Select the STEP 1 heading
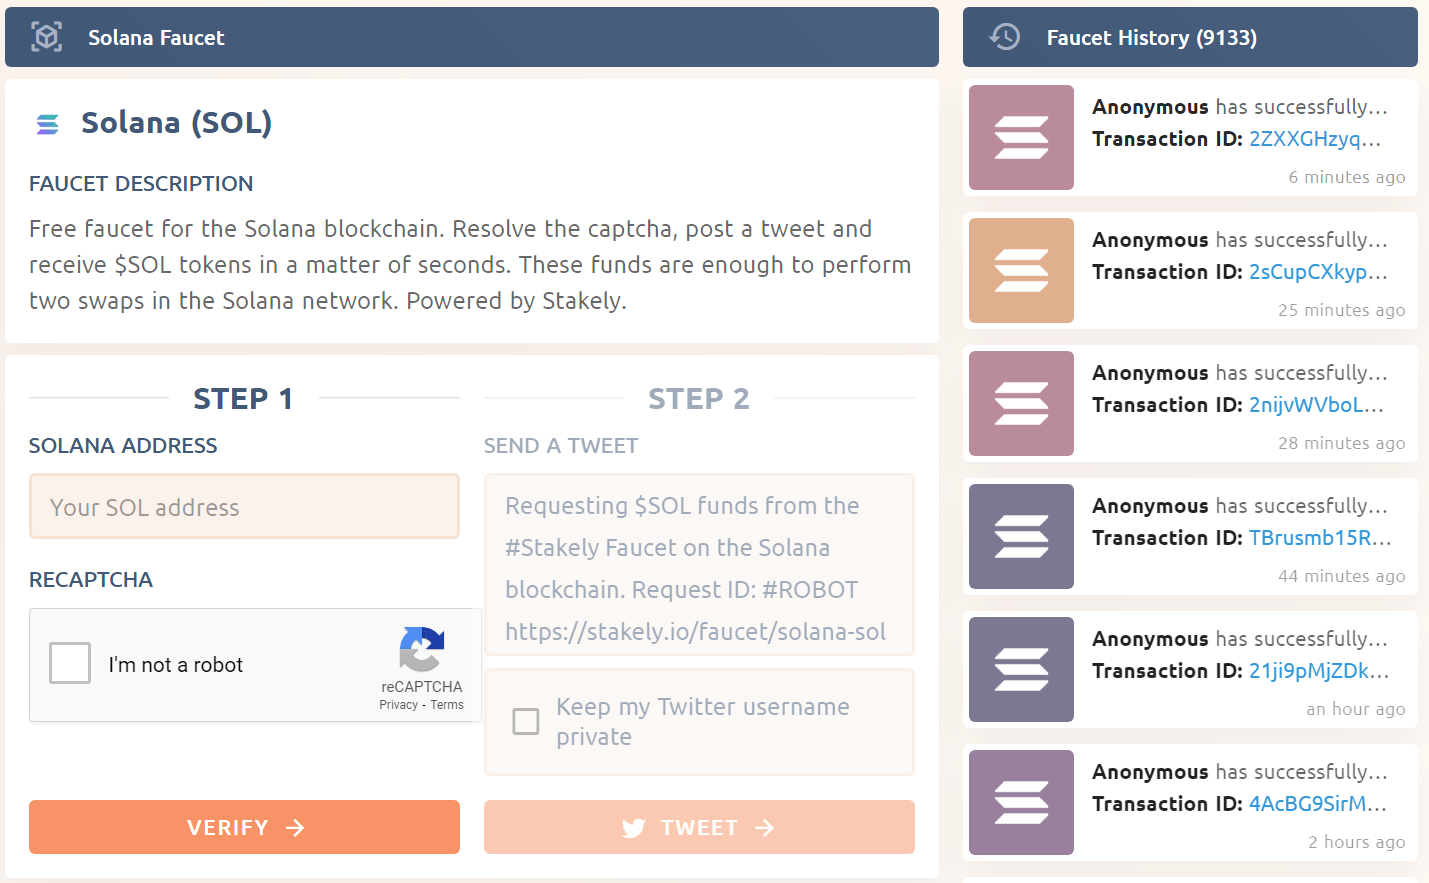The width and height of the screenshot is (1429, 883). pyautogui.click(x=243, y=399)
